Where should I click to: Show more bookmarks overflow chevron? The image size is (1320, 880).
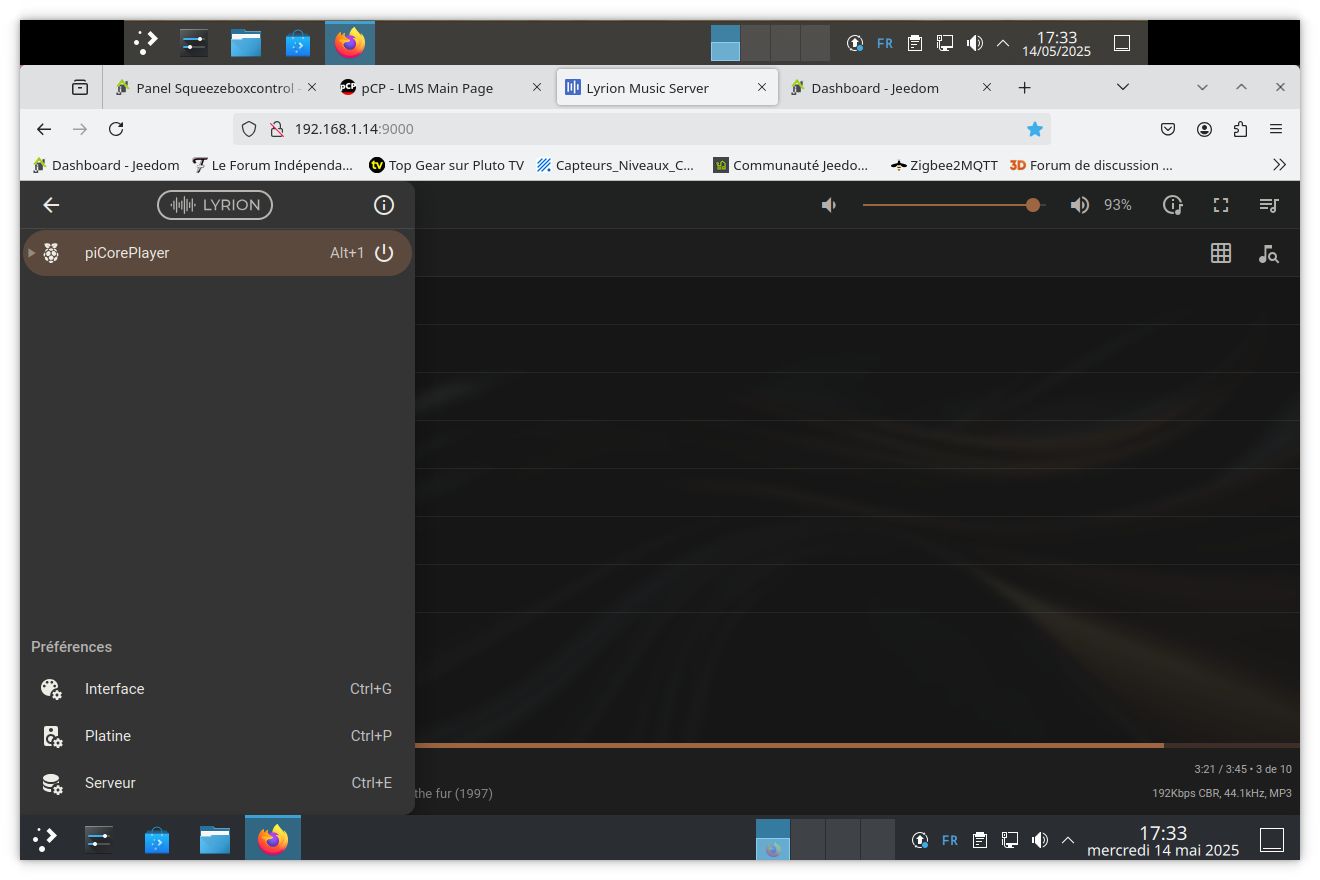point(1279,165)
